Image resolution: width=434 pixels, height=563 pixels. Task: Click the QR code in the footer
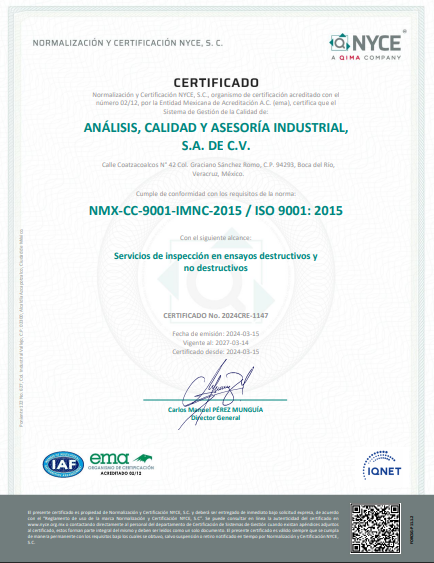point(375,528)
